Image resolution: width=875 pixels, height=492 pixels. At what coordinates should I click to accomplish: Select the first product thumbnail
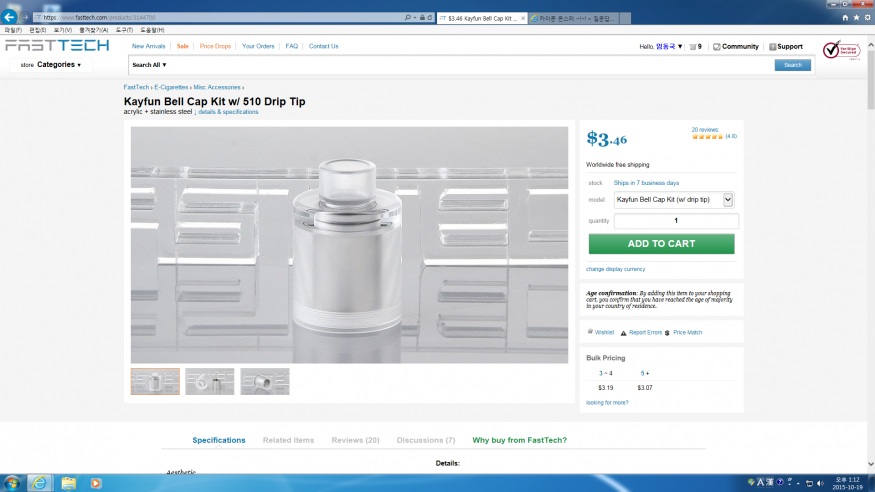pyautogui.click(x=155, y=382)
